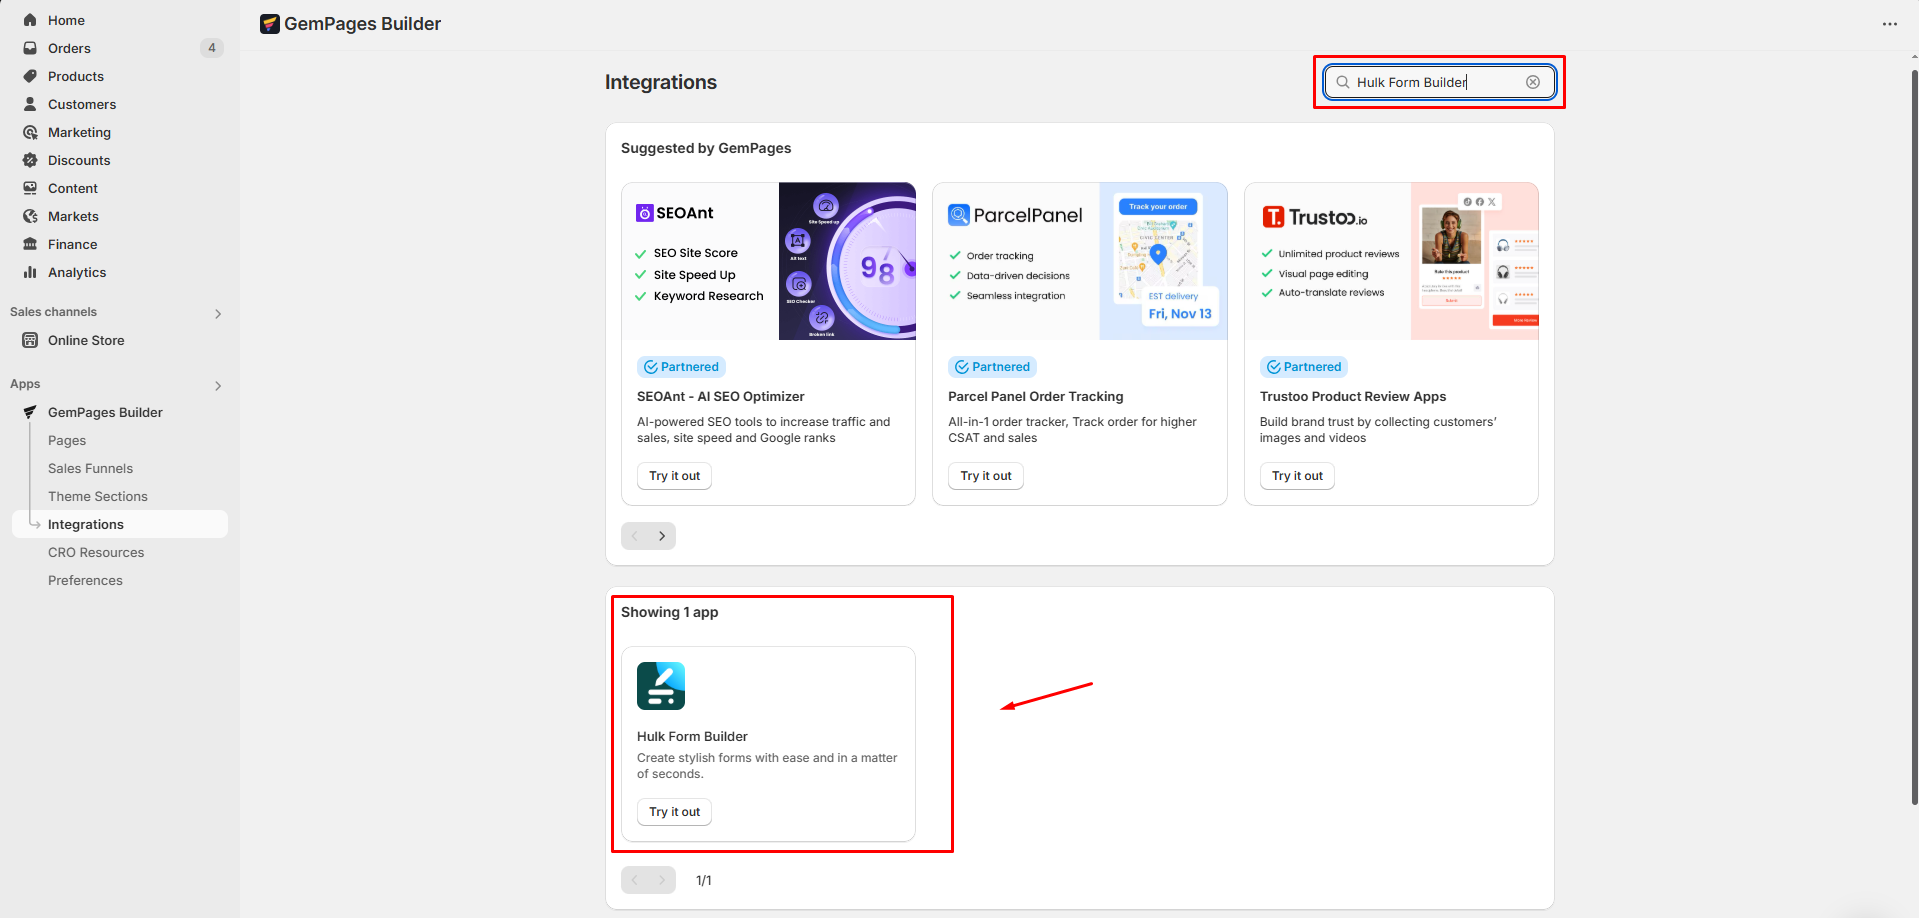Expand the Apps section chevron
Viewport: 1919px width, 918px height.
[218, 385]
